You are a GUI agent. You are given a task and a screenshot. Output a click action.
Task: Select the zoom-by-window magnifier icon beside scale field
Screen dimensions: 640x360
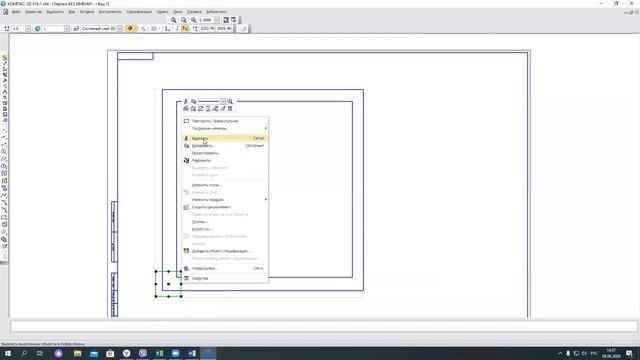coord(193,20)
